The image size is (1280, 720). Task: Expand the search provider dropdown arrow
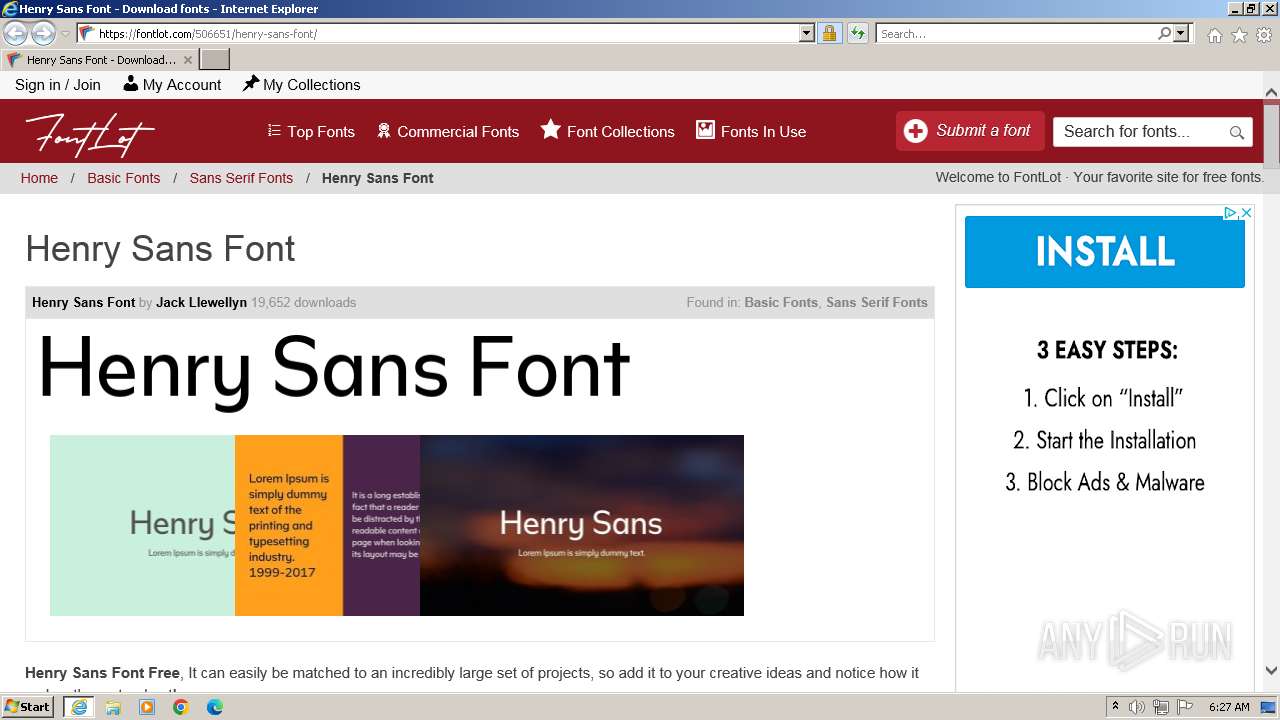click(x=1181, y=33)
